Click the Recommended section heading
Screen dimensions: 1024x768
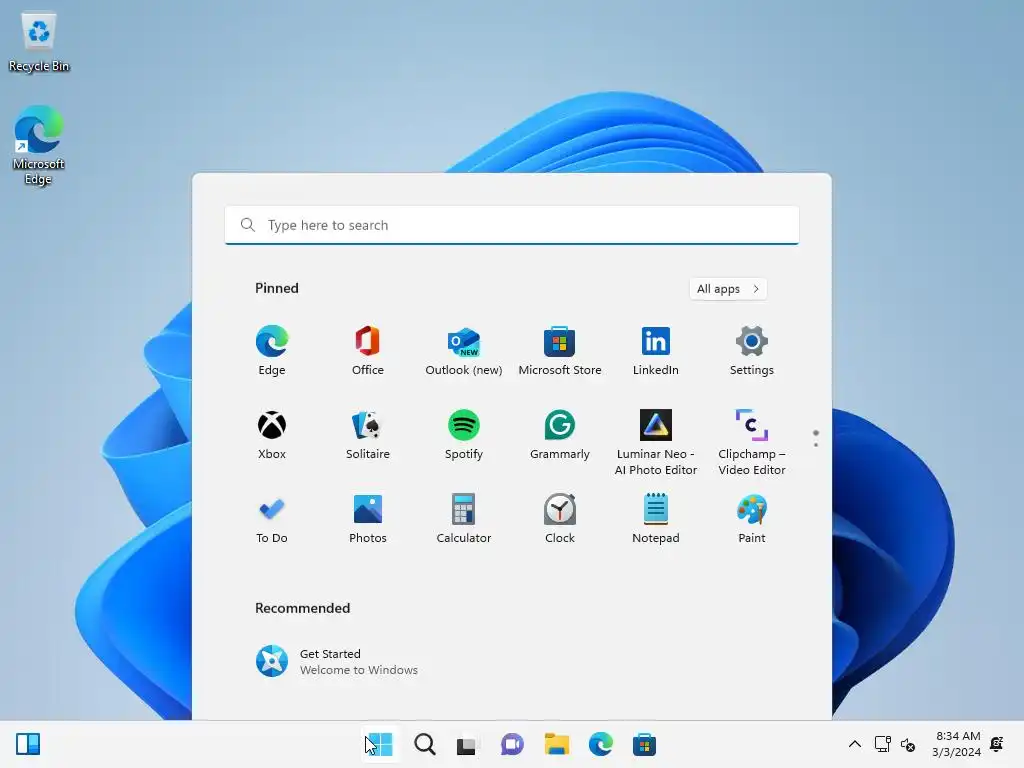[x=302, y=608]
